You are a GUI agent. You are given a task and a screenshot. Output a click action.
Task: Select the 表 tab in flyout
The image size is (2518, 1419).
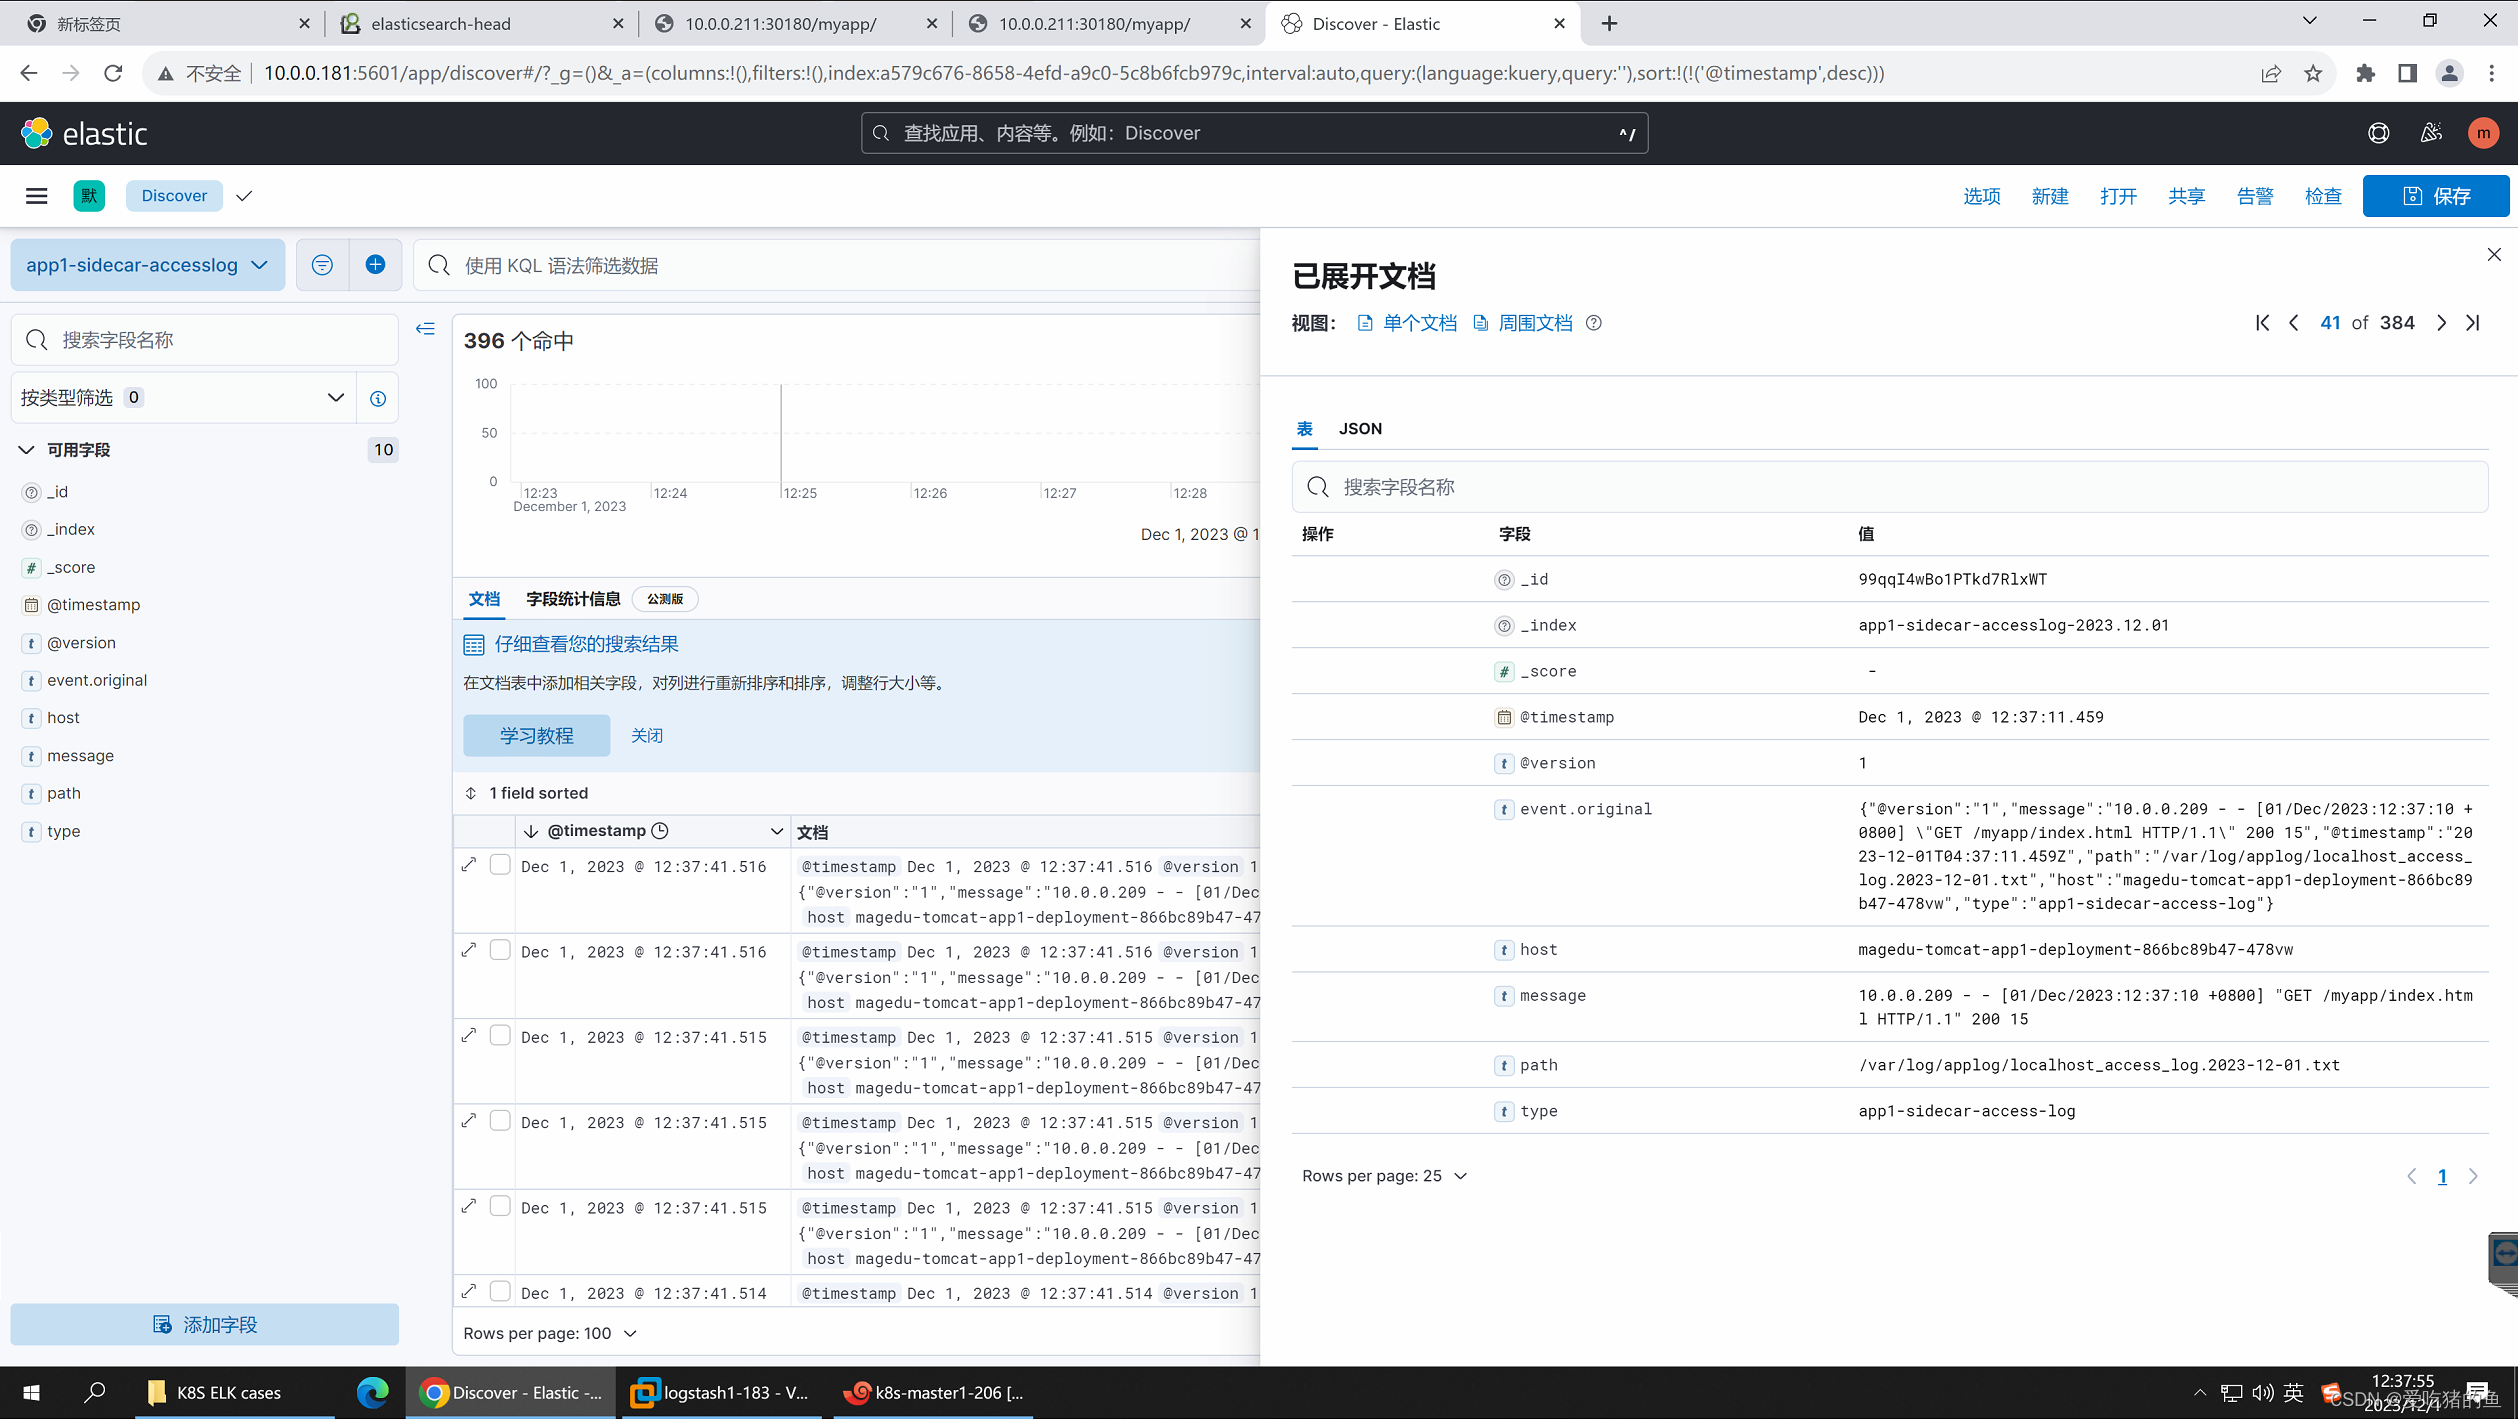click(1304, 429)
